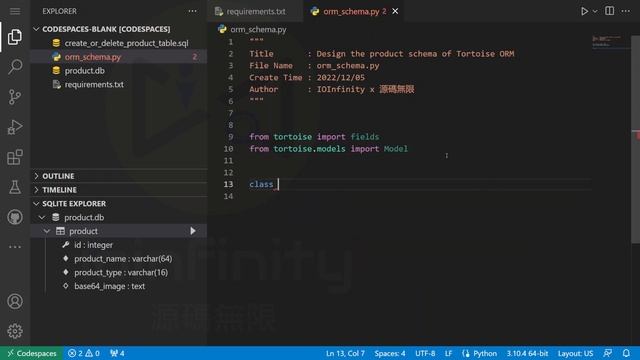Show forwarded ports count indicator

117,353
